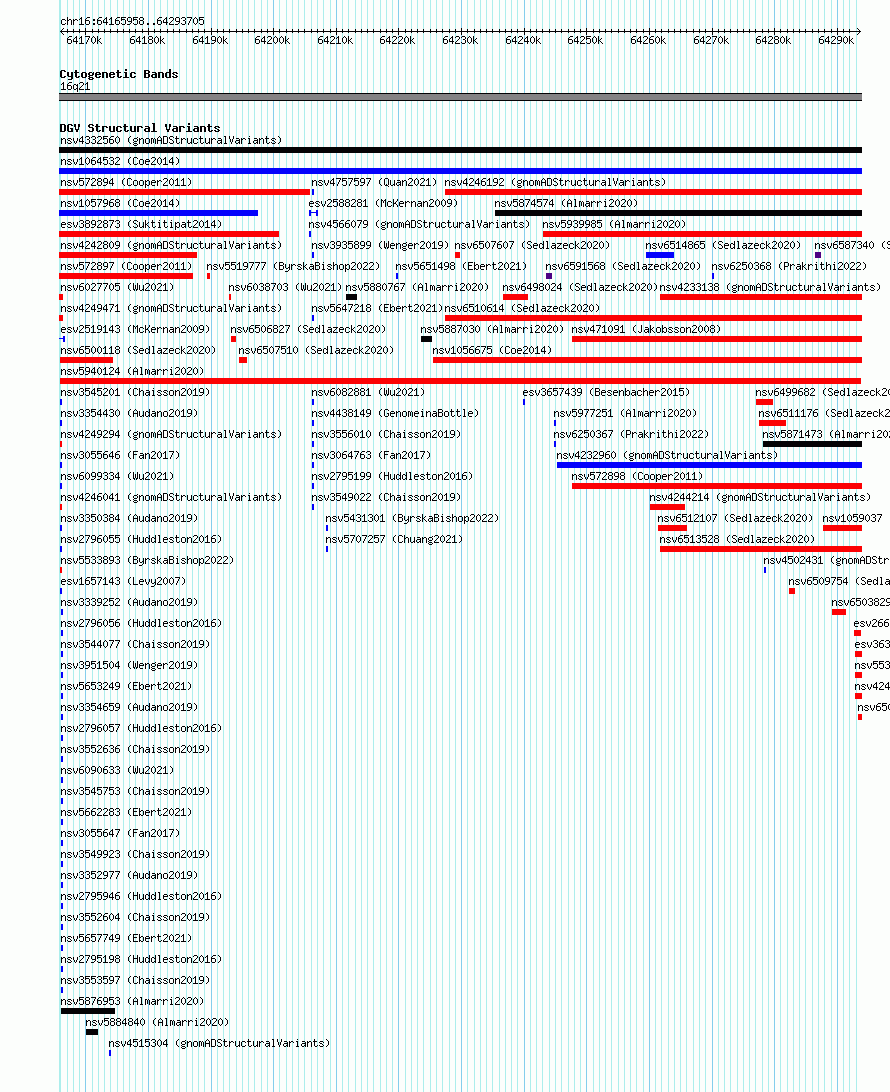Open nsv471091 (Jakobsson2008) variant
Image resolution: width=890 pixels, height=1092 pixels.
[646, 328]
